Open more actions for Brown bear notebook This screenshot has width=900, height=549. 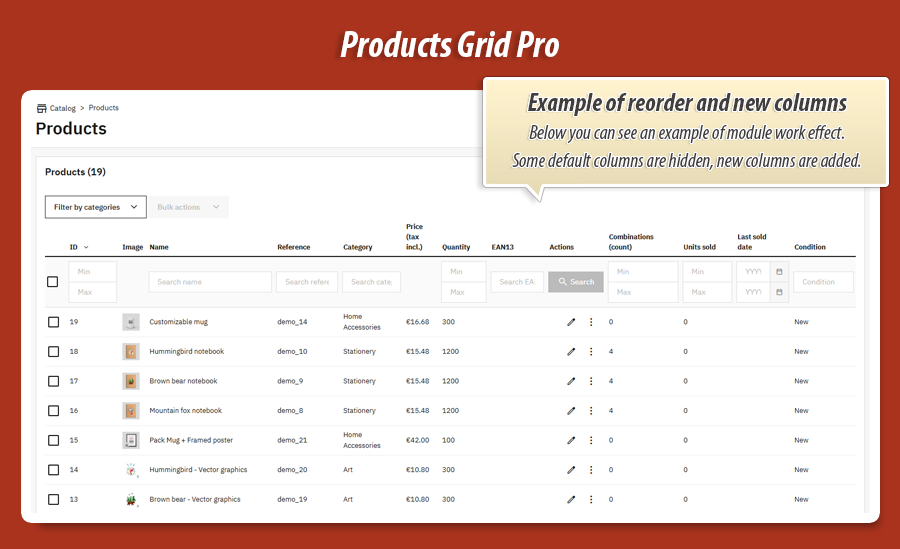tap(591, 381)
